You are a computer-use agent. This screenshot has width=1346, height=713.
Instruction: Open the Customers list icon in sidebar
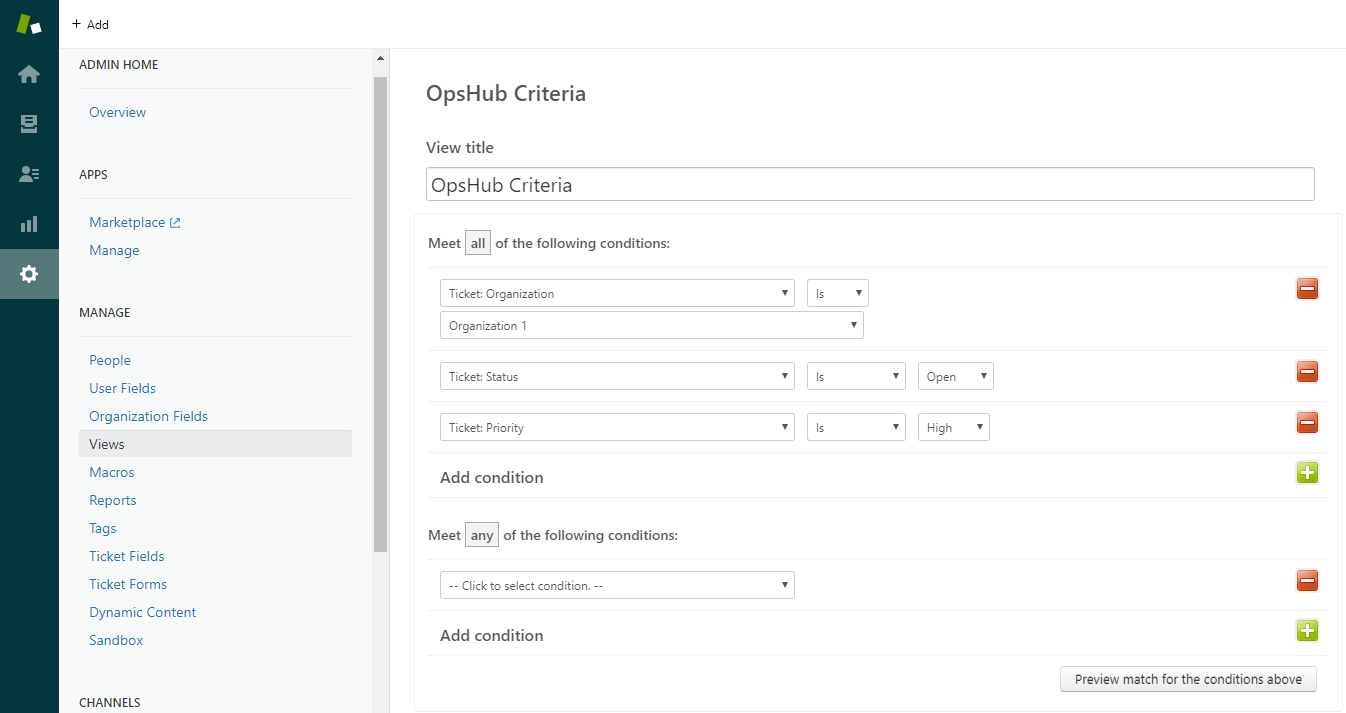29,174
